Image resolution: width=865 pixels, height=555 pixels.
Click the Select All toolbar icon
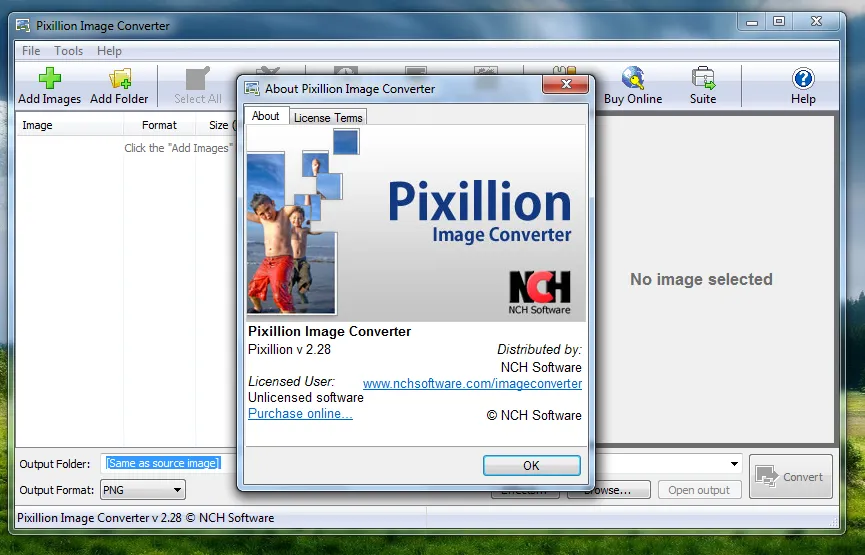198,86
